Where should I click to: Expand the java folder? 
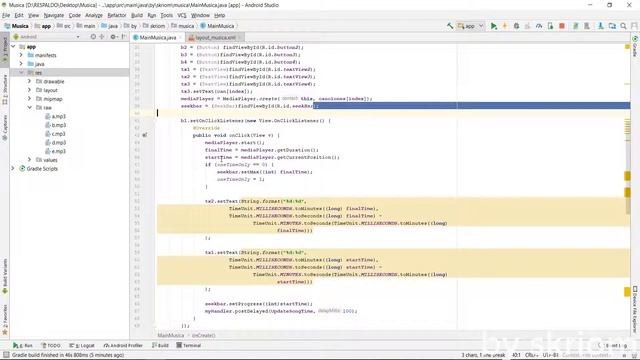pos(21,64)
